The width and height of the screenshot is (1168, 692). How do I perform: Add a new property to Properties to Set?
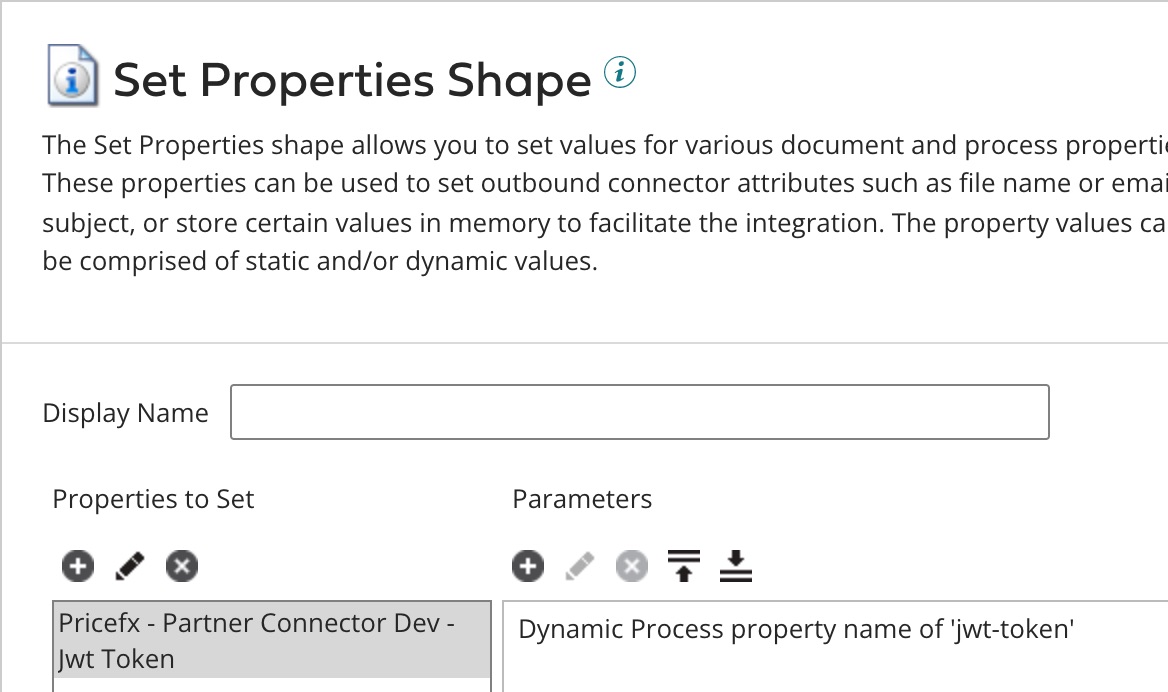tap(77, 566)
